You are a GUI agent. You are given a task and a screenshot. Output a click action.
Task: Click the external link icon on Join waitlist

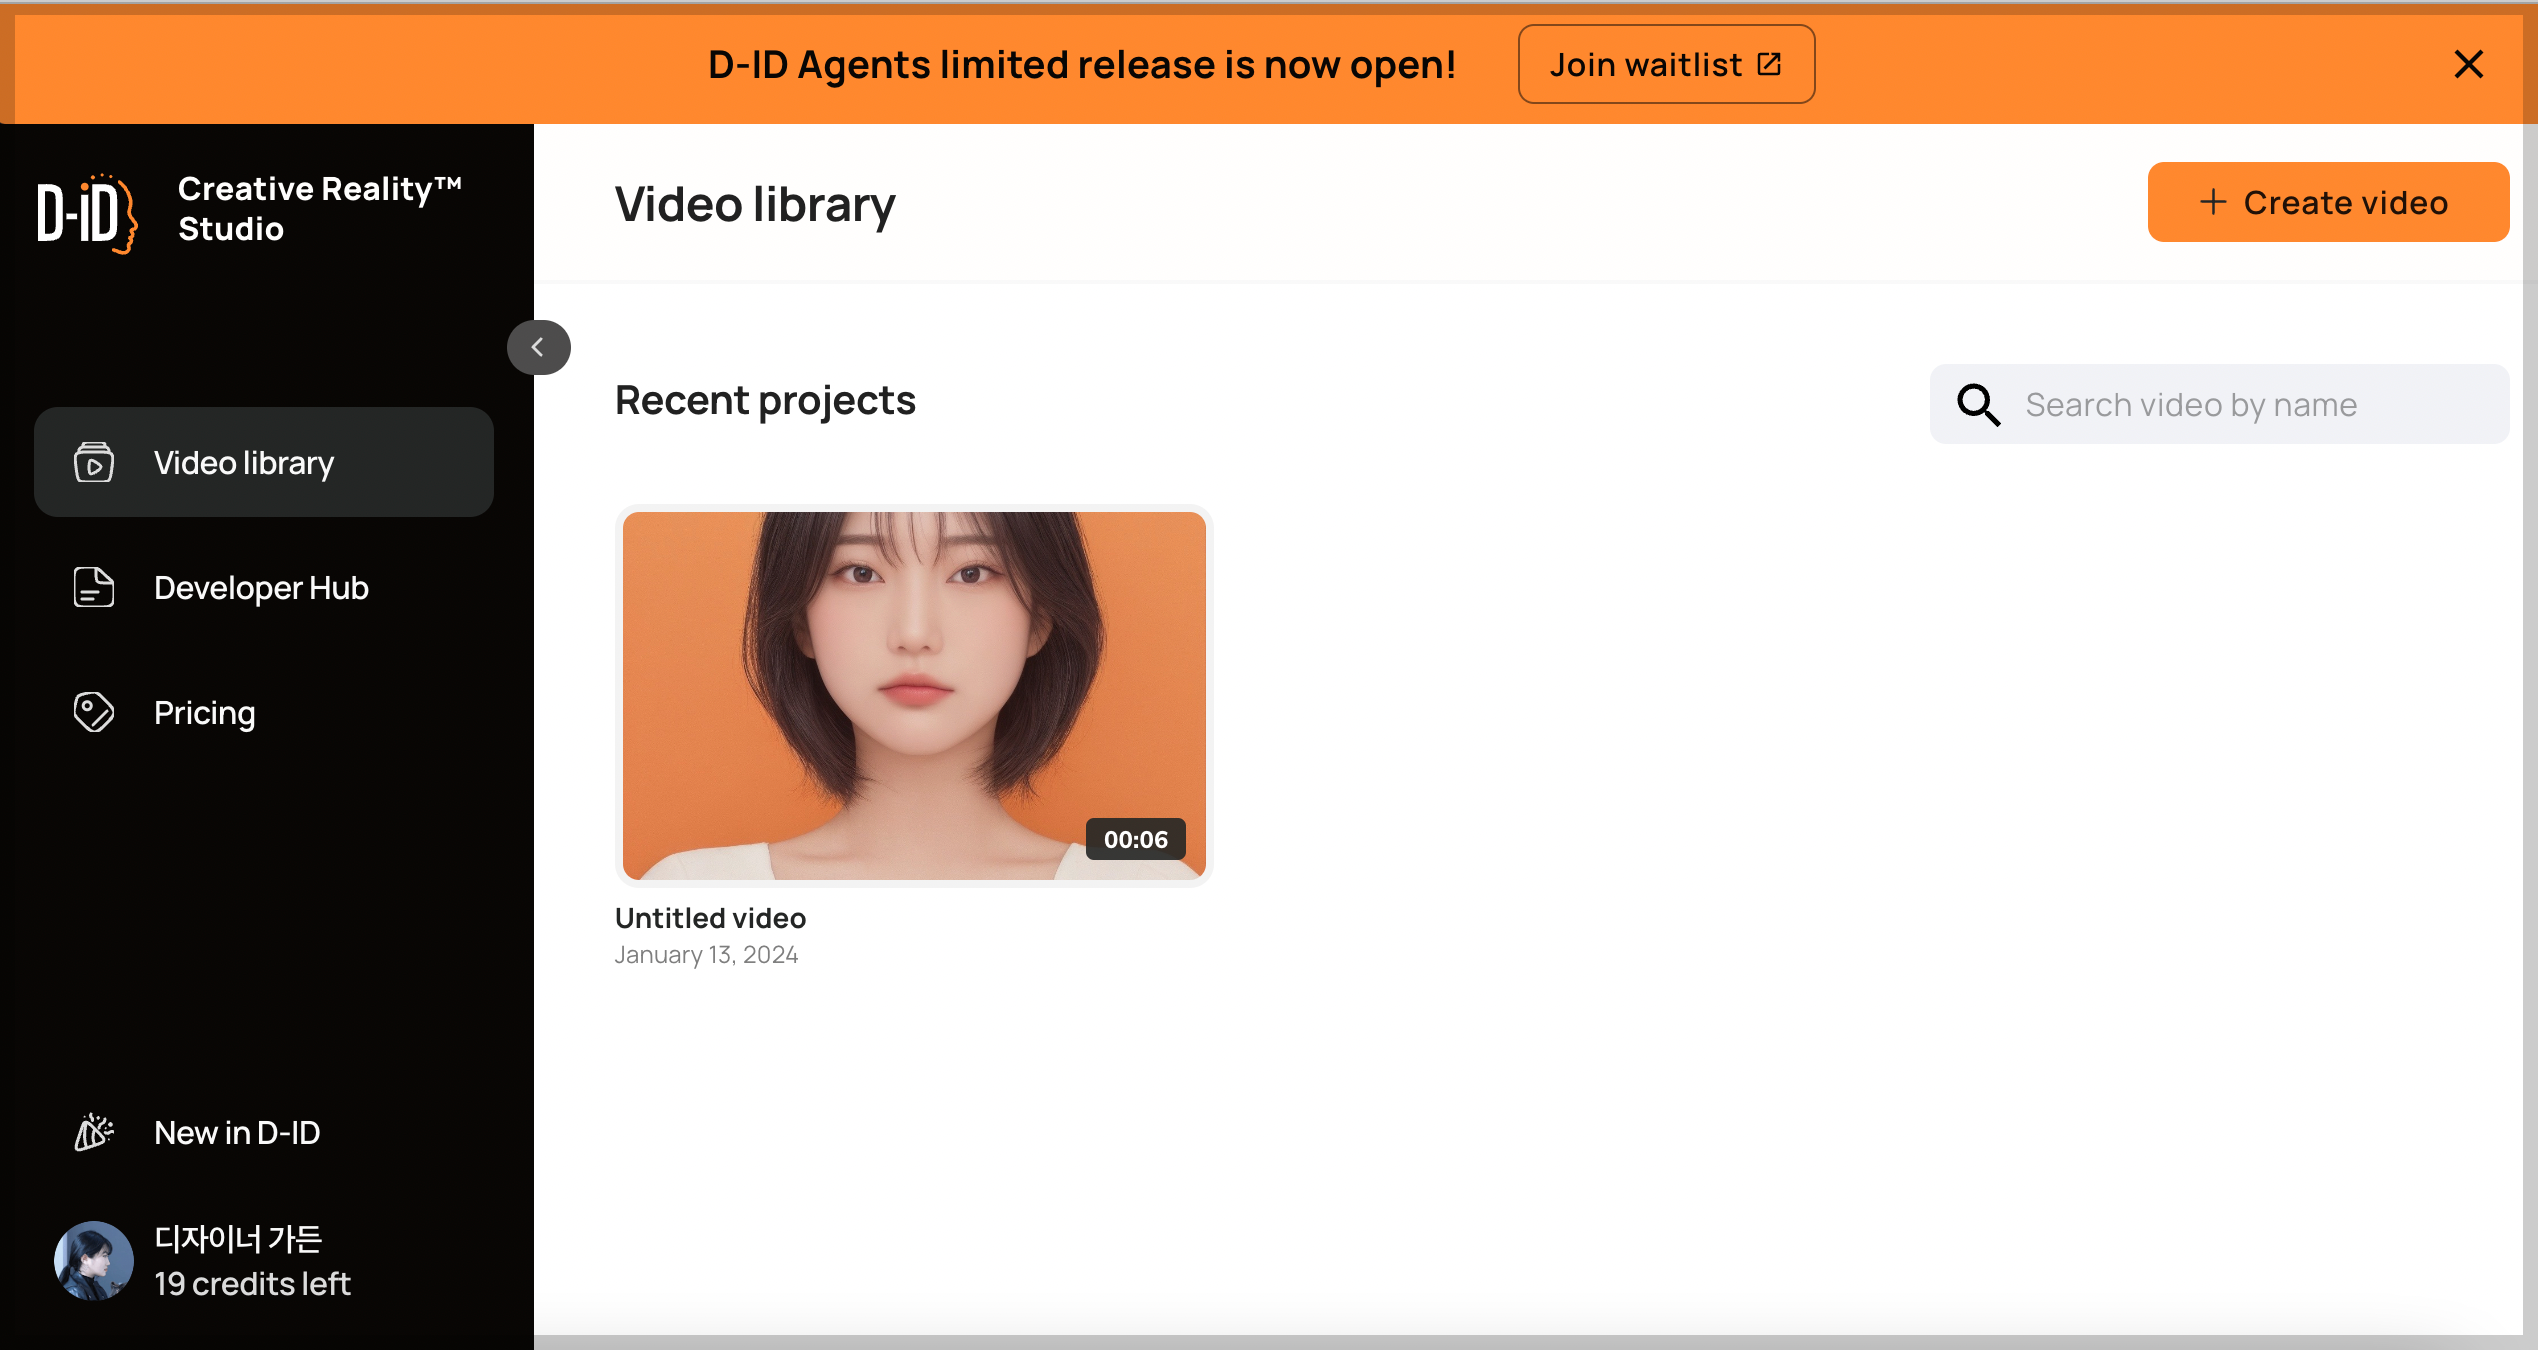(x=1769, y=65)
